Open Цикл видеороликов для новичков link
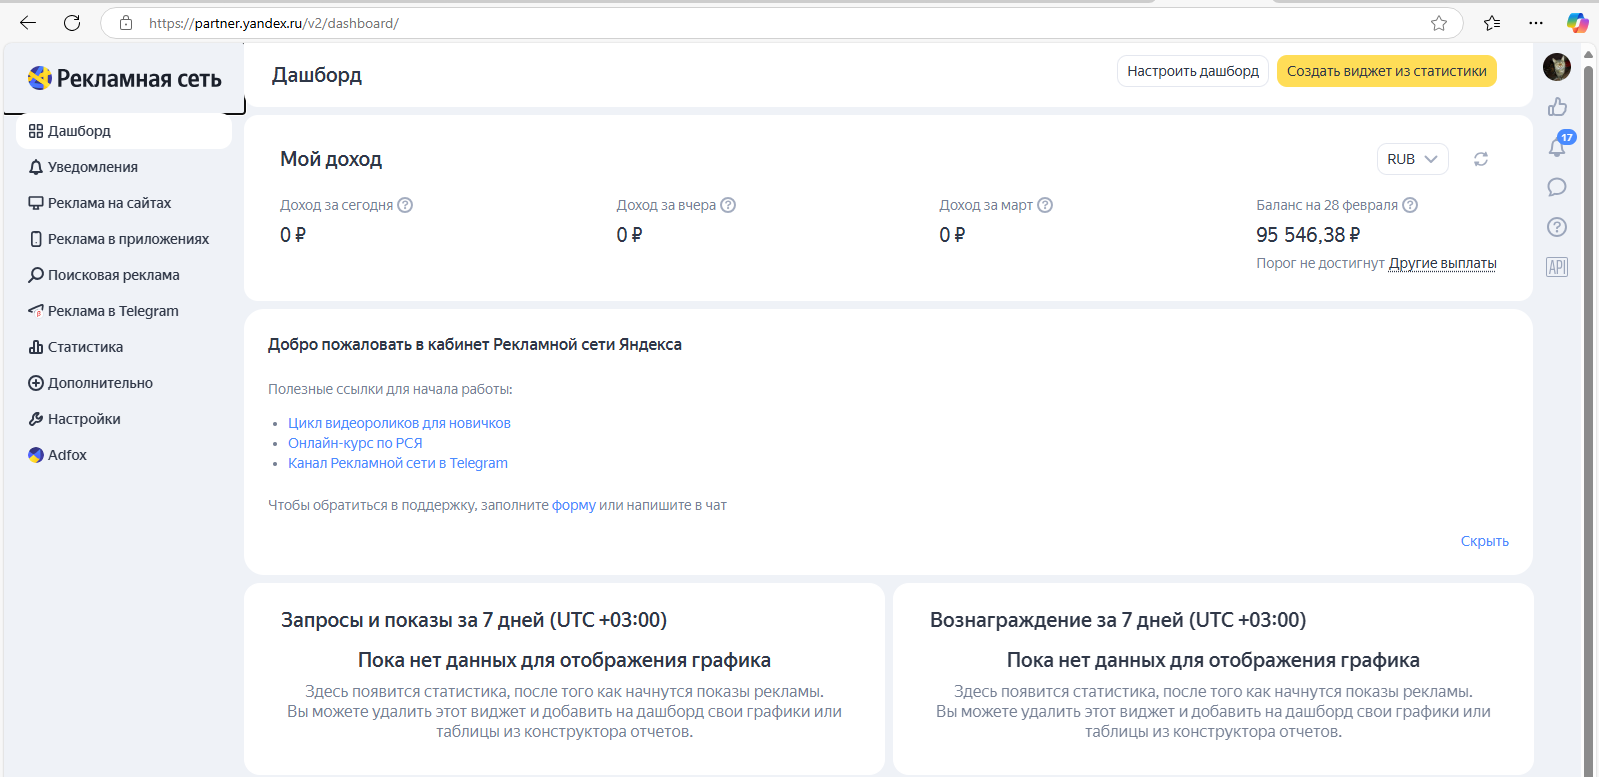This screenshot has height=777, width=1599. coord(399,423)
